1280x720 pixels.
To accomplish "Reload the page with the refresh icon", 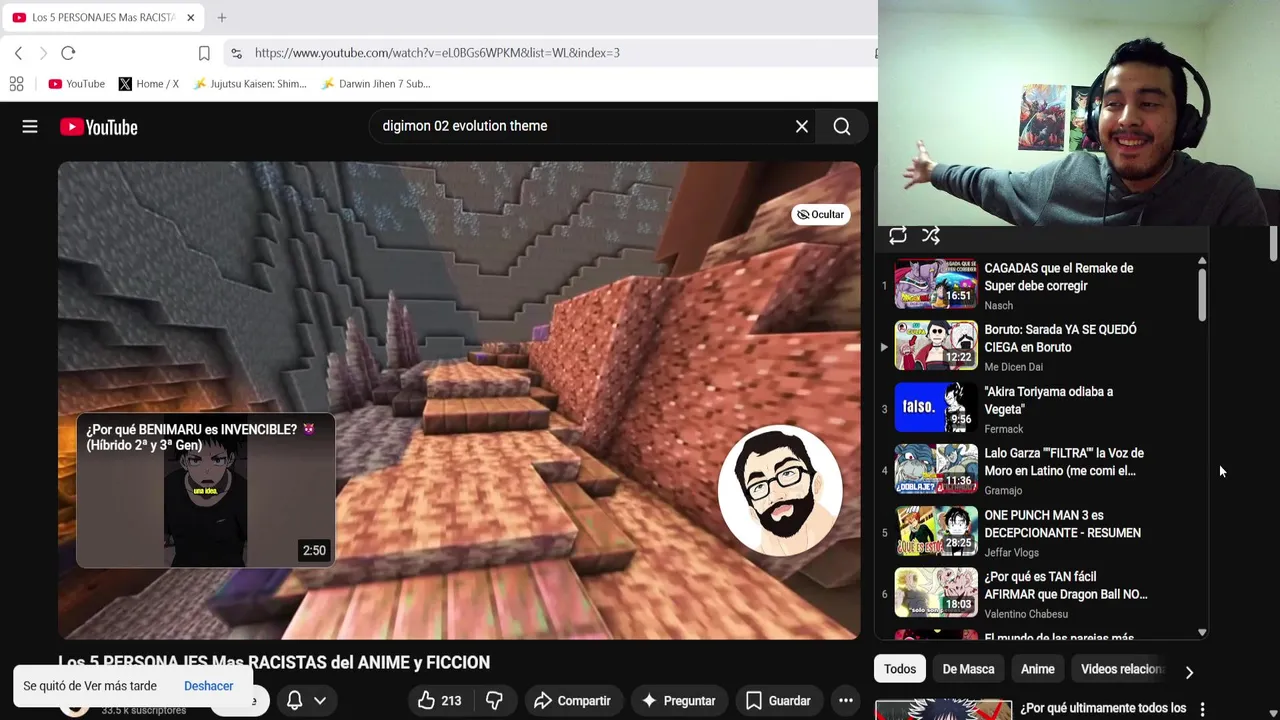I will pos(68,53).
